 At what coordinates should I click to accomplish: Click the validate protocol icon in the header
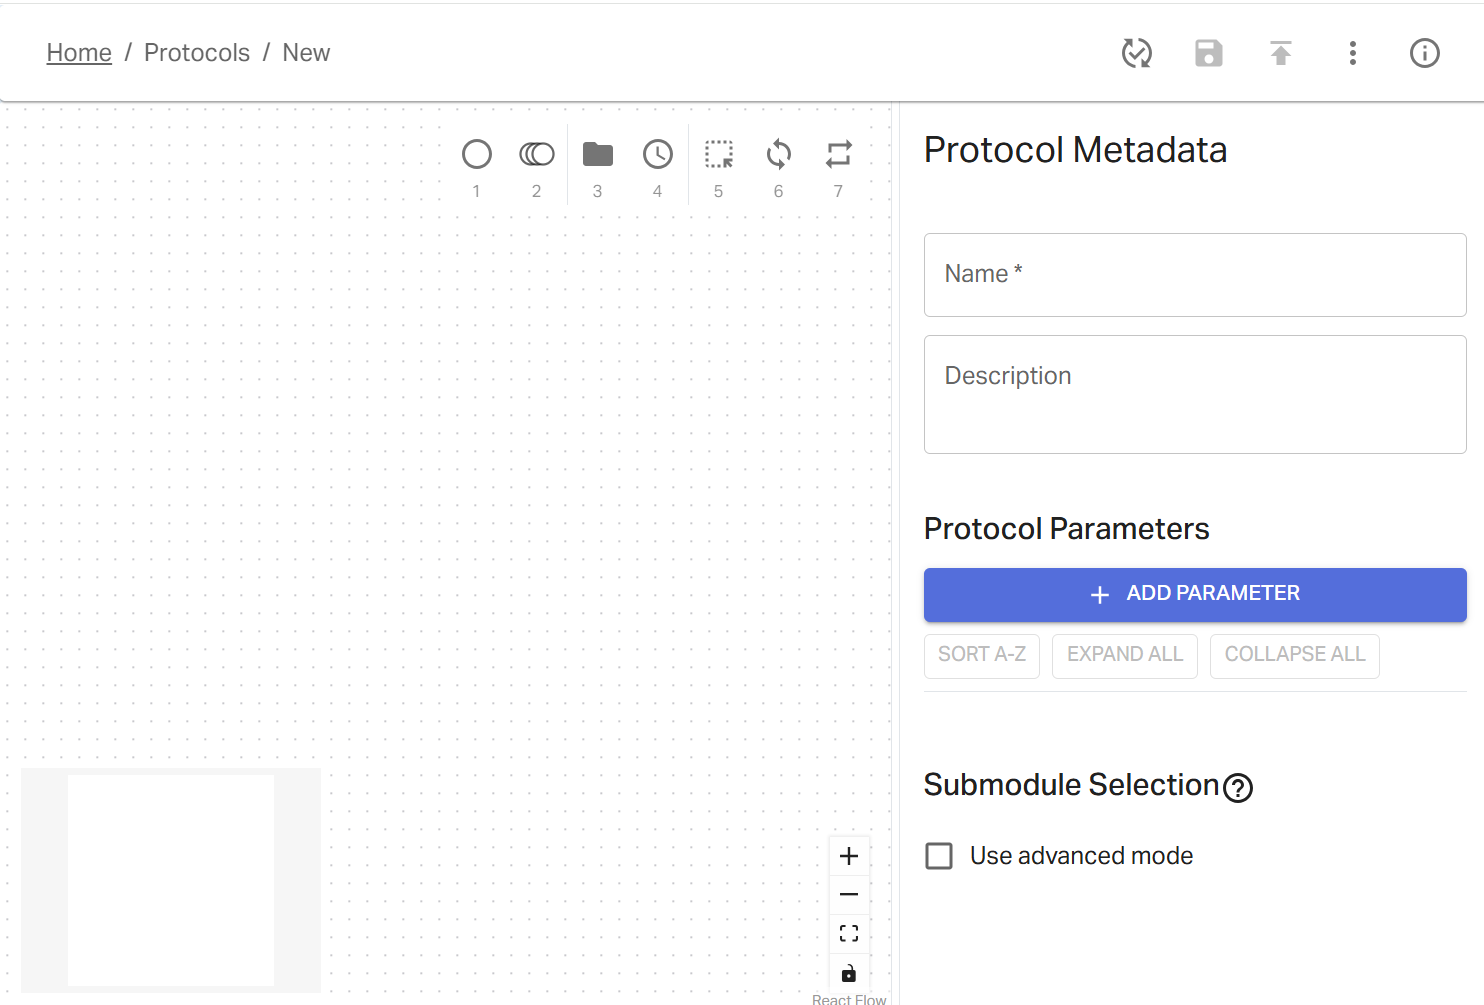point(1136,53)
